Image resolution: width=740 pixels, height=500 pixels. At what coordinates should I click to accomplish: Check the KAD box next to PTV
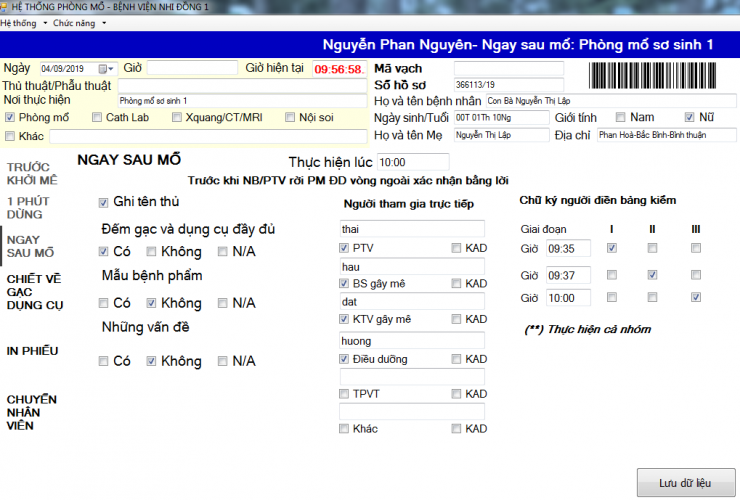pos(456,248)
